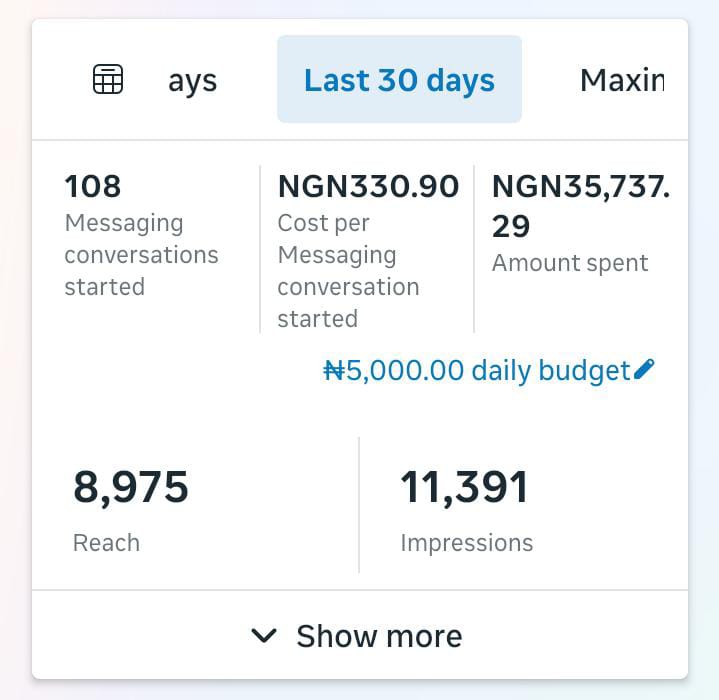
Task: Click the Reach label
Action: [106, 543]
